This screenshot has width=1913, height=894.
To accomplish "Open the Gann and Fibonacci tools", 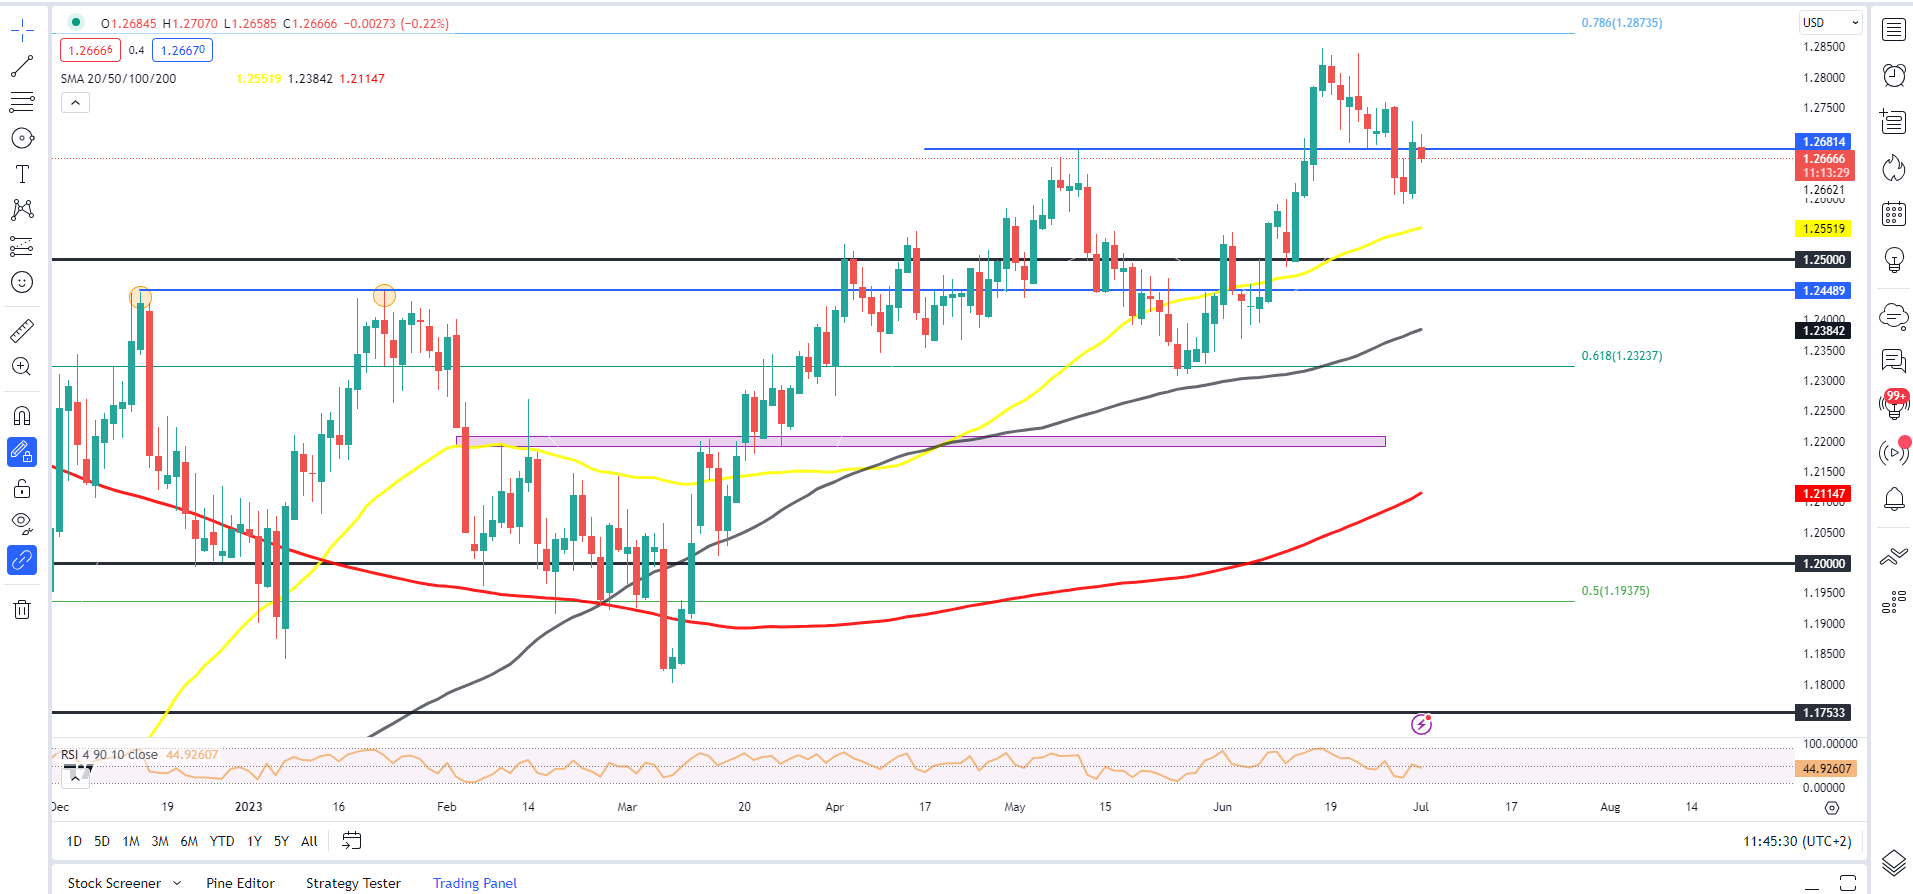I will click(22, 102).
